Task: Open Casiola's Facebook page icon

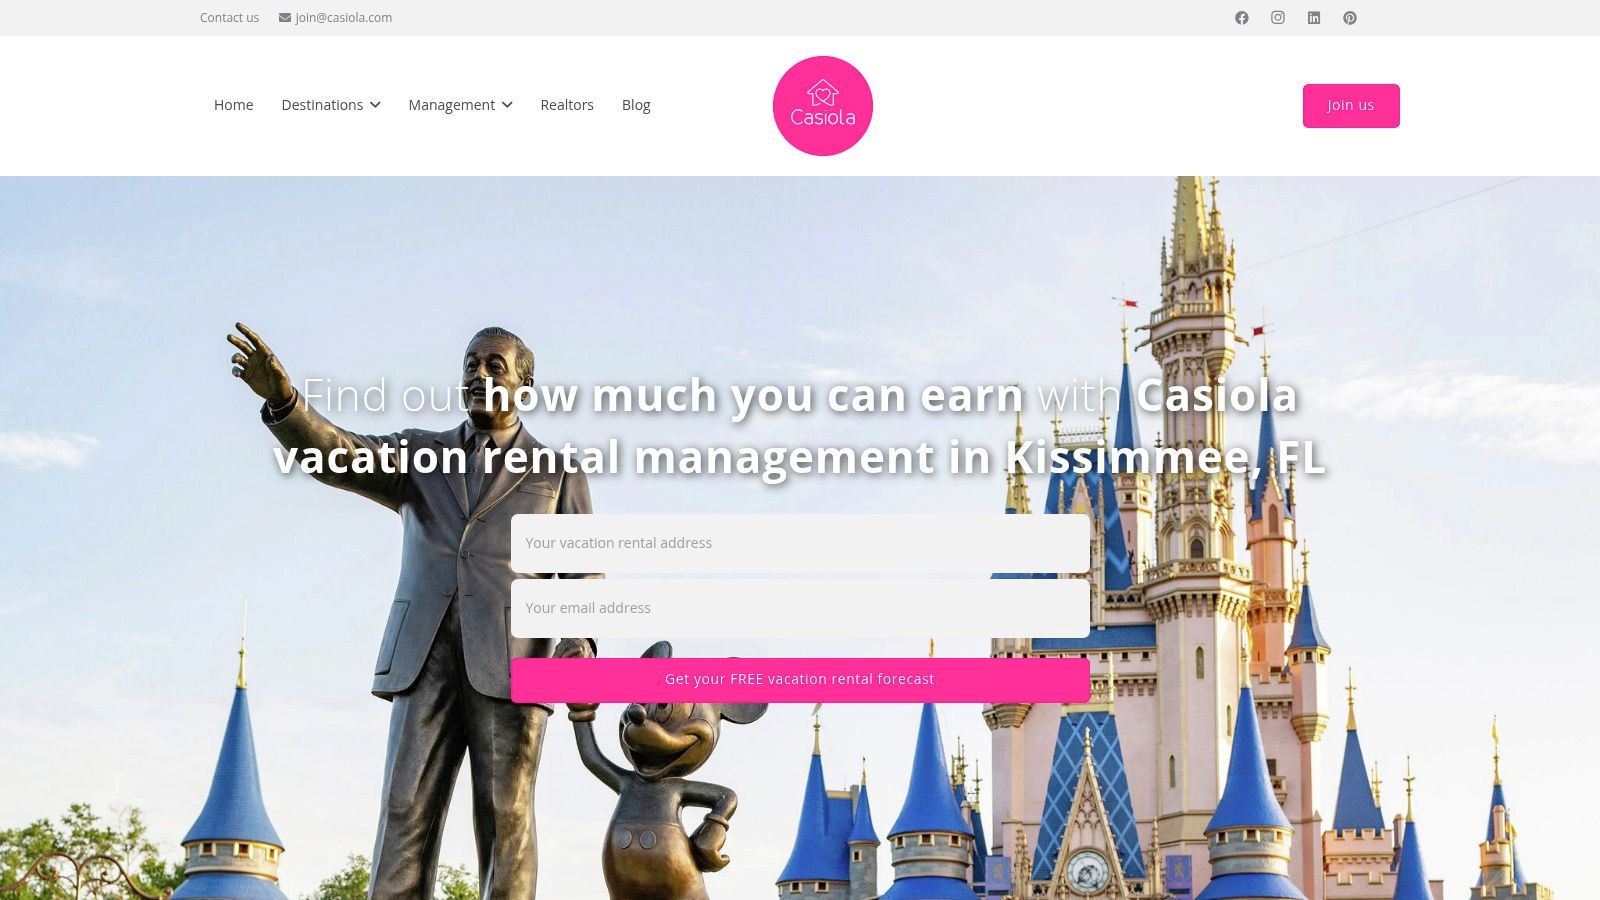Action: [x=1241, y=18]
